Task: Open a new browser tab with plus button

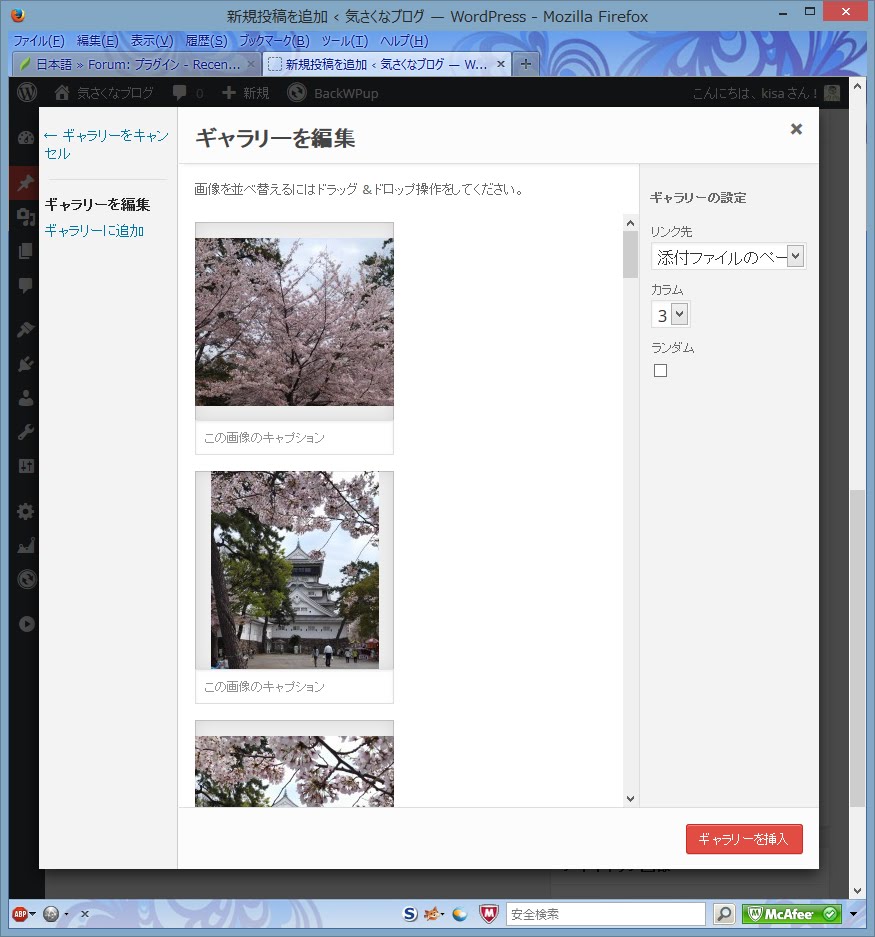Action: click(525, 64)
